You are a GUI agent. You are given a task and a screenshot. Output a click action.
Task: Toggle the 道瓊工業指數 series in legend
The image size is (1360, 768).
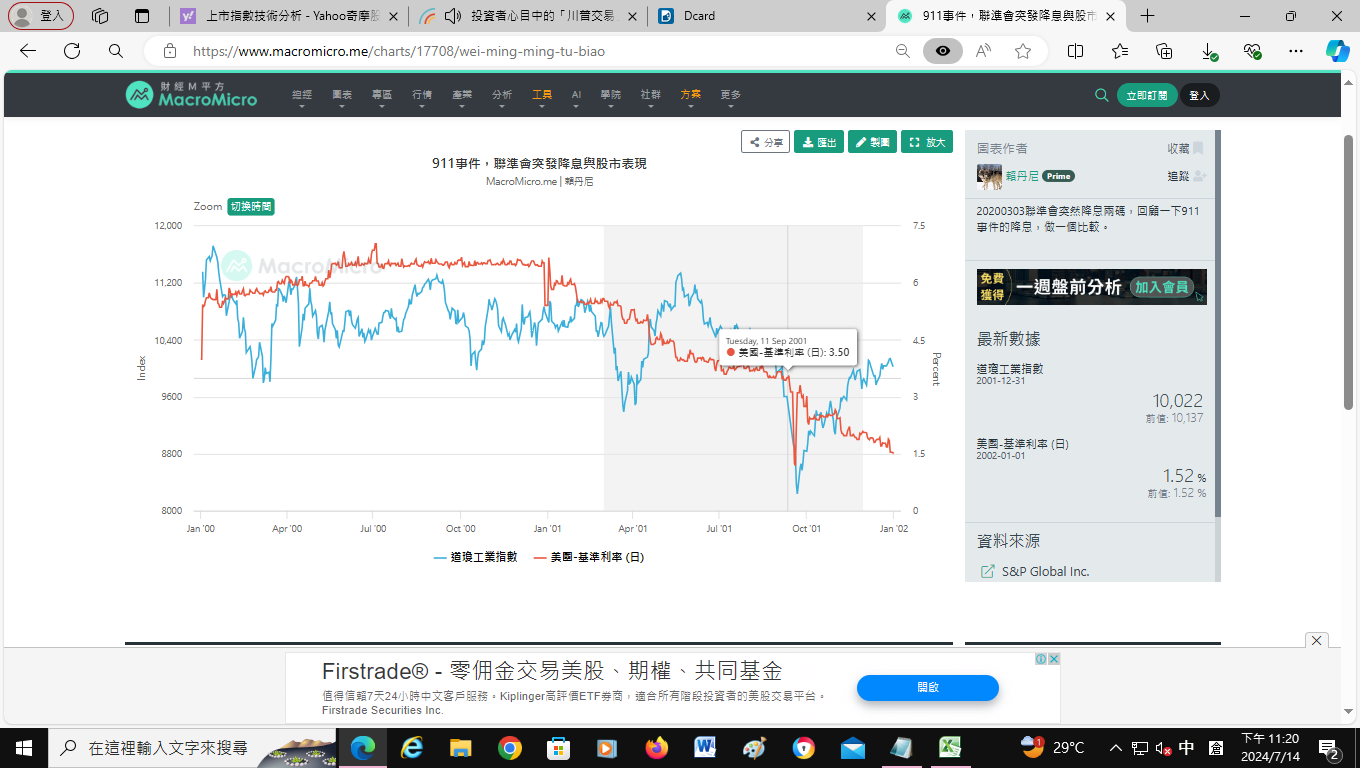[476, 557]
